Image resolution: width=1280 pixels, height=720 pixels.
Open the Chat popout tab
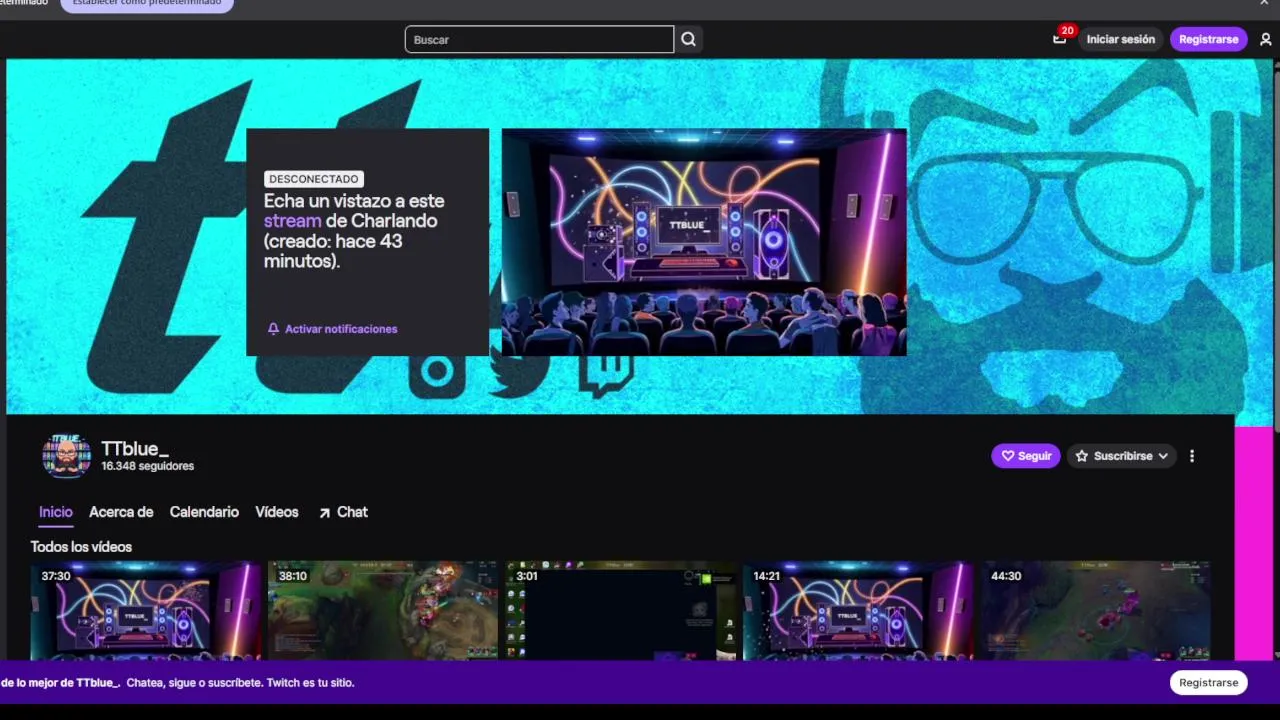(343, 512)
